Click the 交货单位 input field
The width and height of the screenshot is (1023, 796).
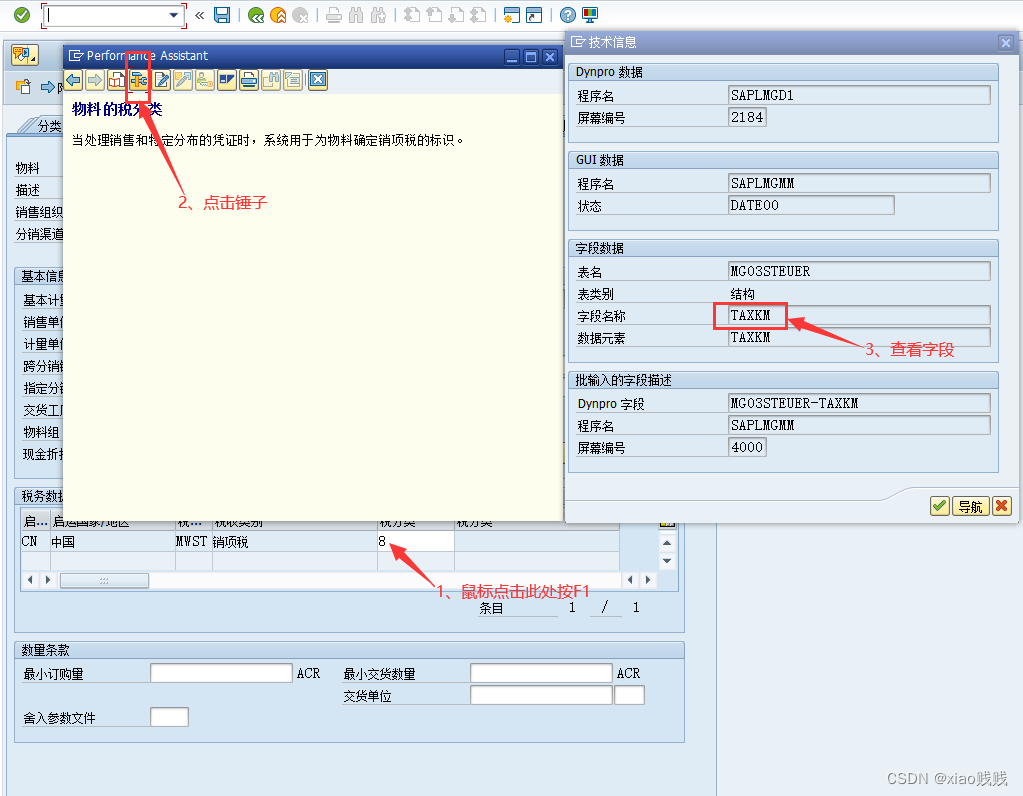(541, 696)
